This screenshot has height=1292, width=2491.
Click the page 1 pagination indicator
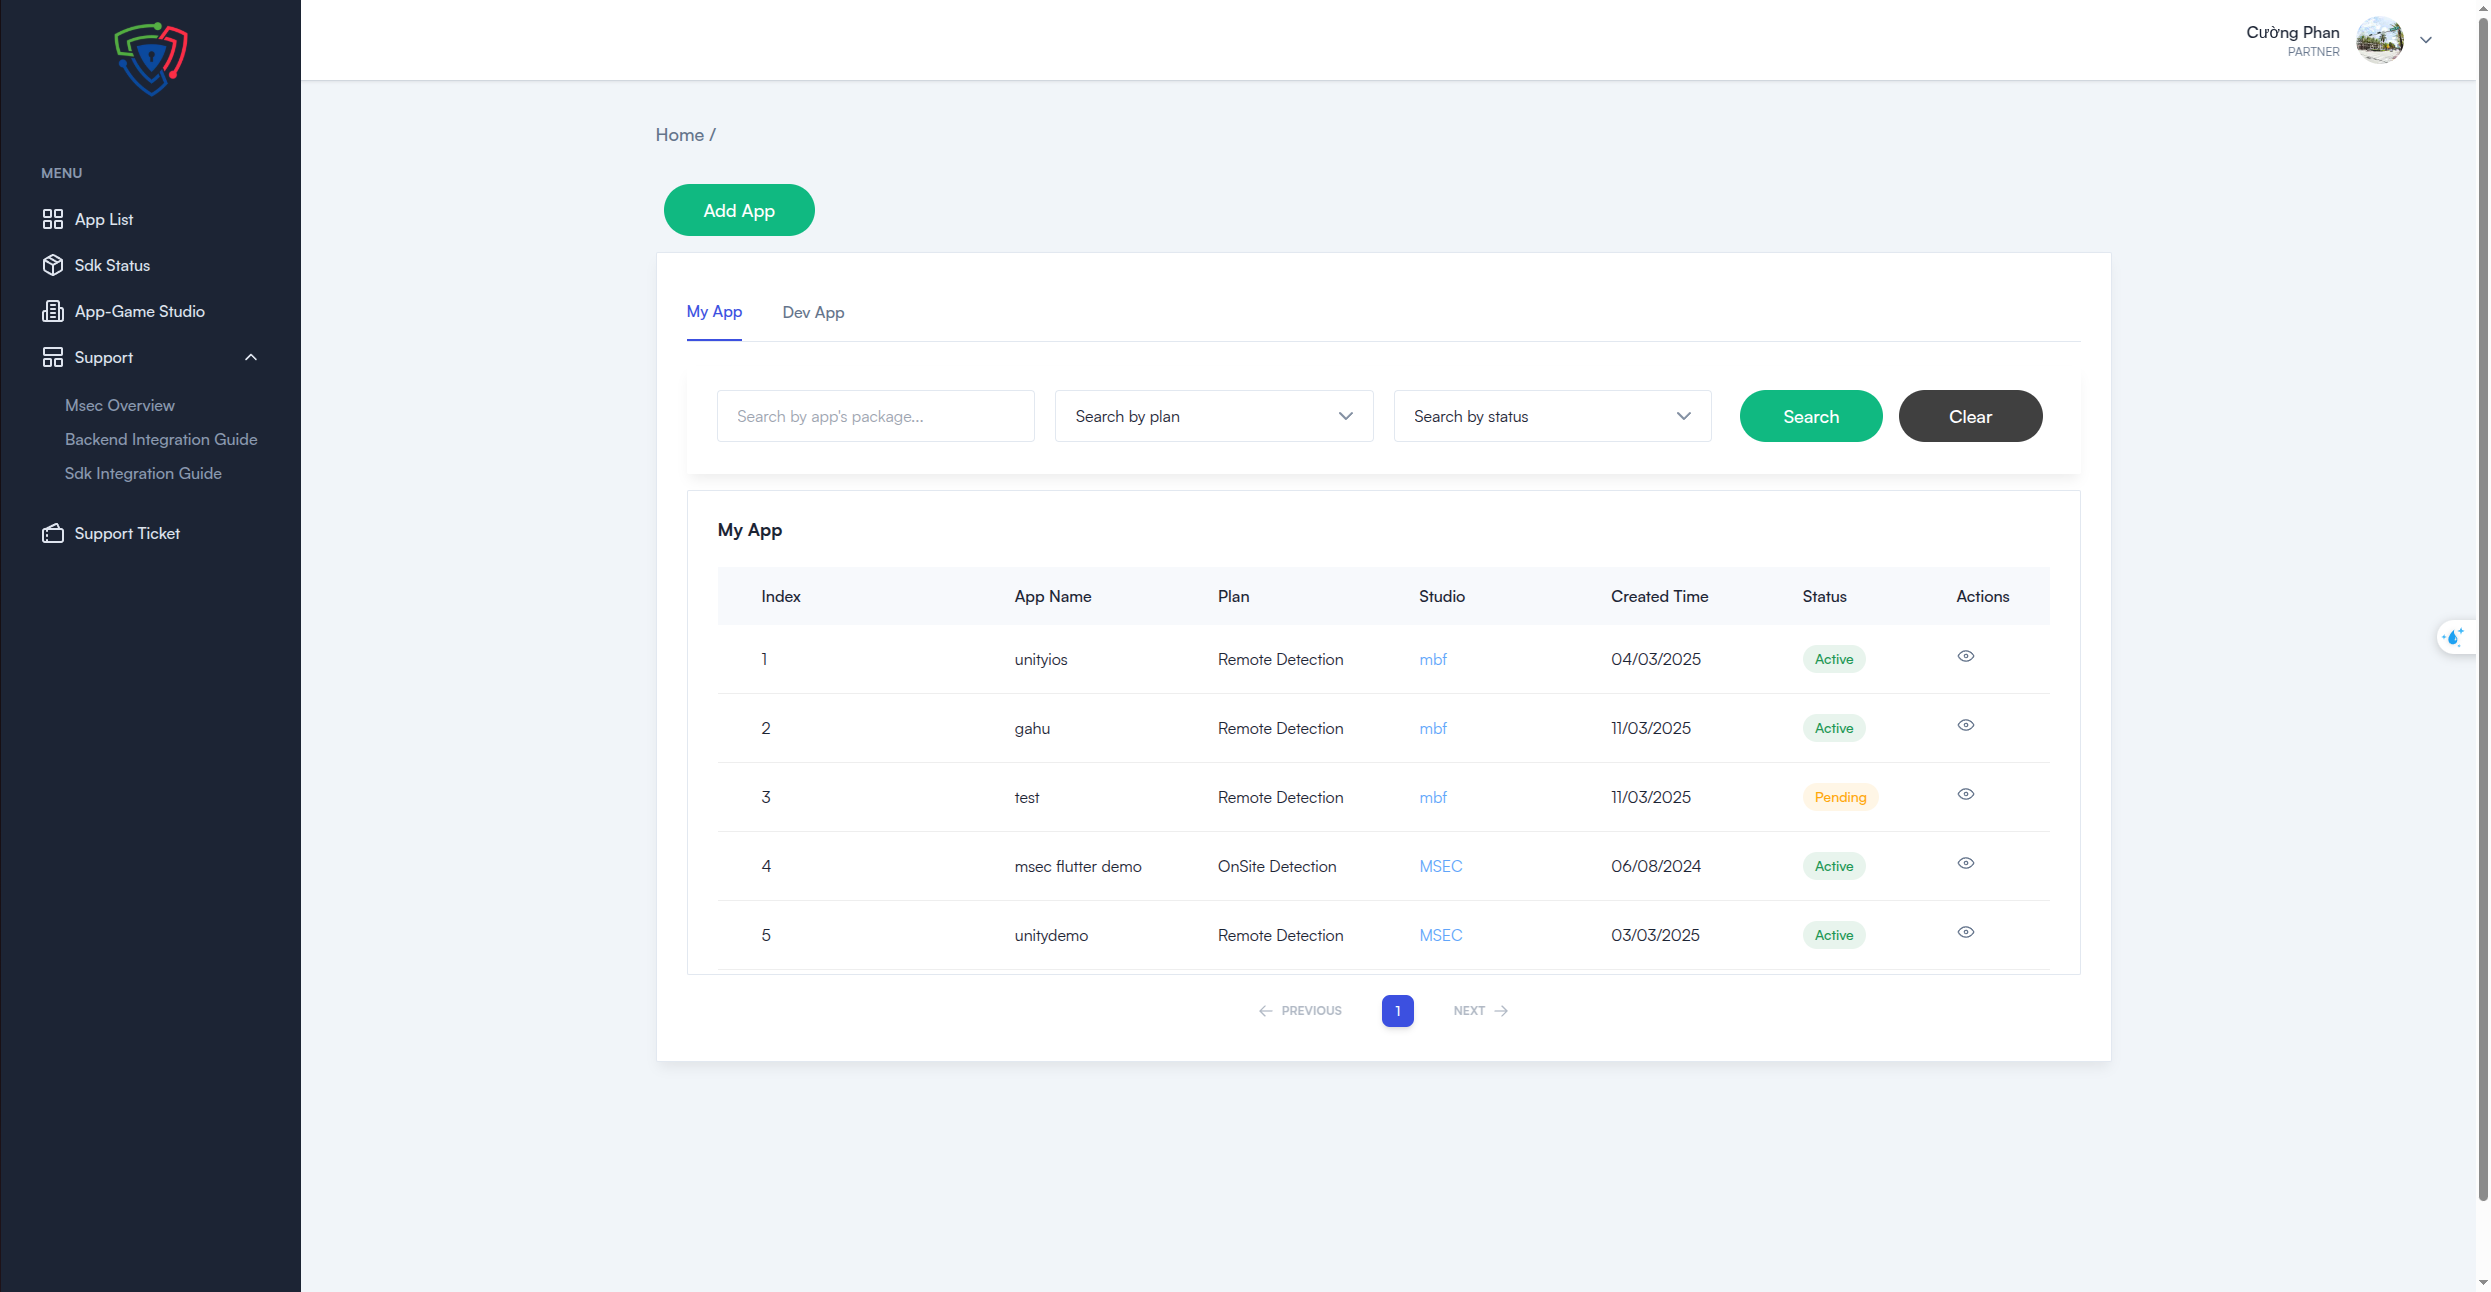click(x=1397, y=1011)
